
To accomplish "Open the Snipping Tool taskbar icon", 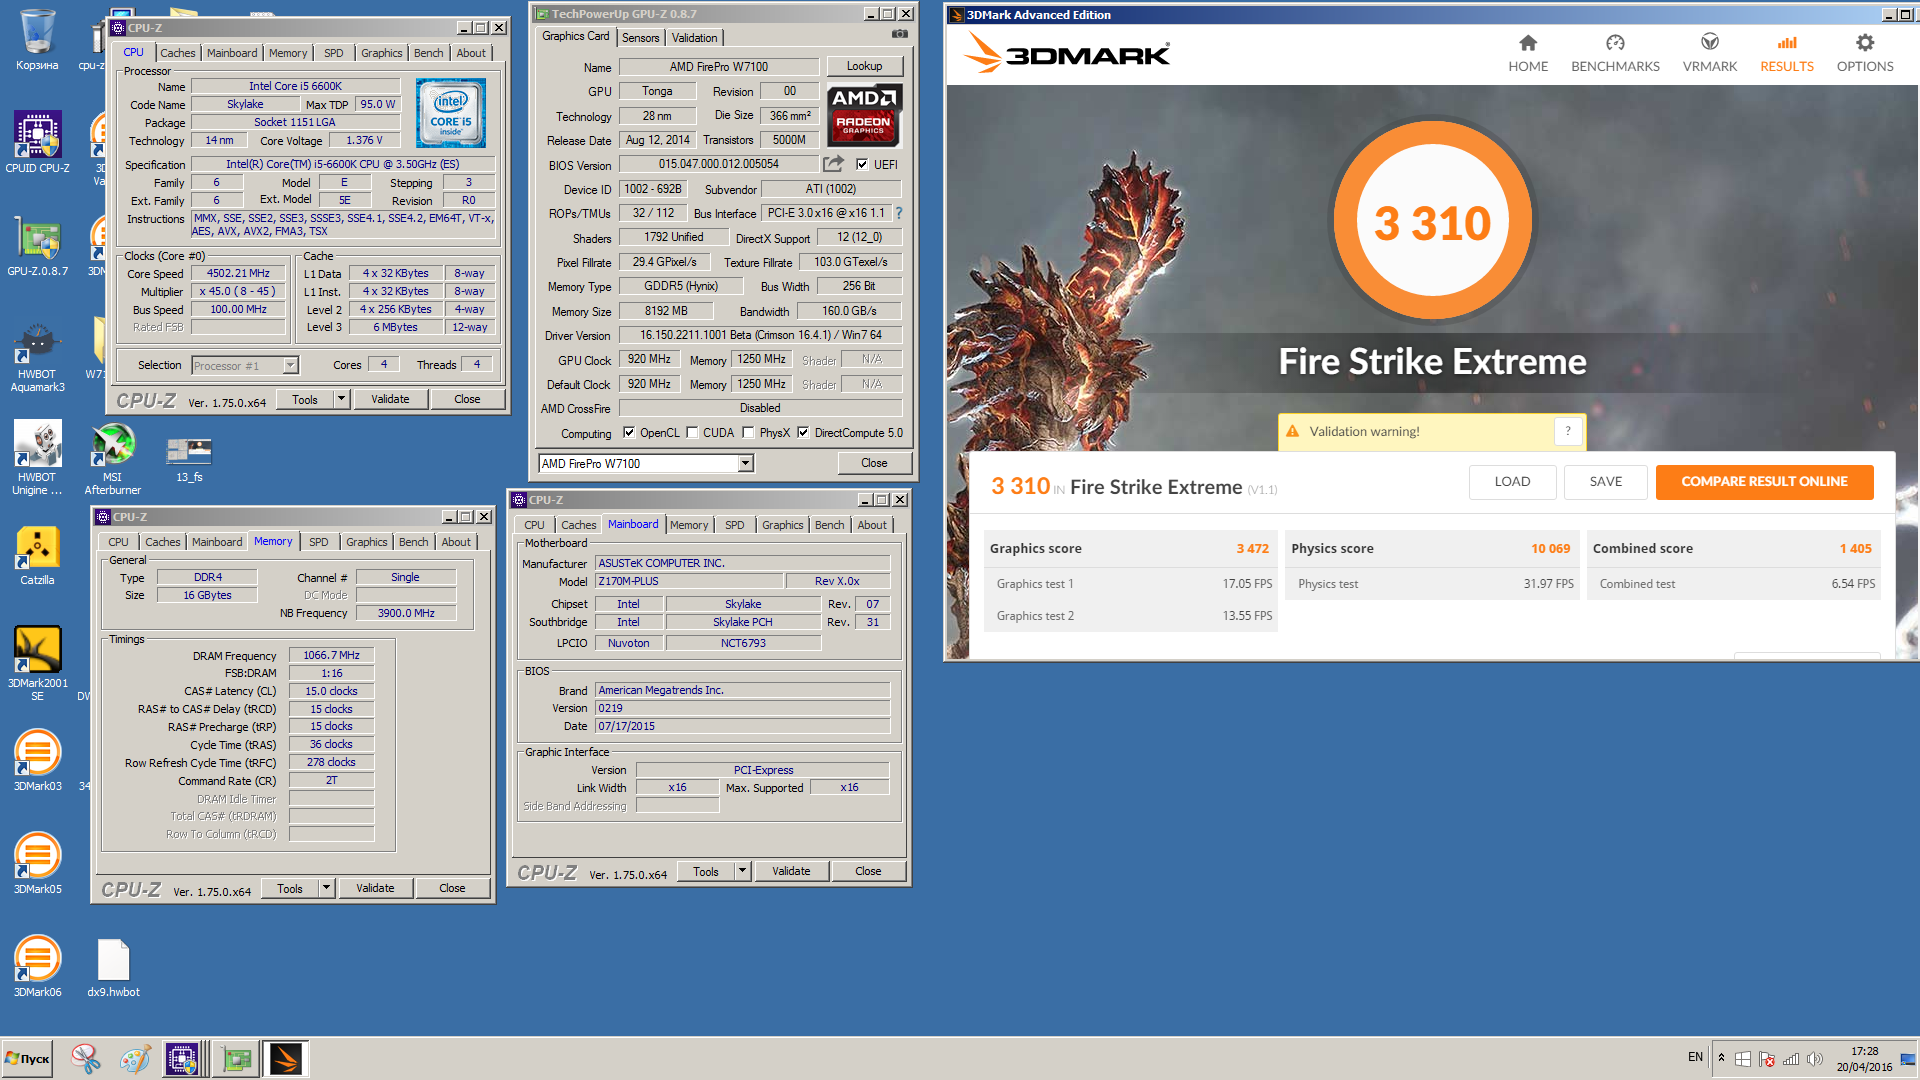I will coord(86,1058).
